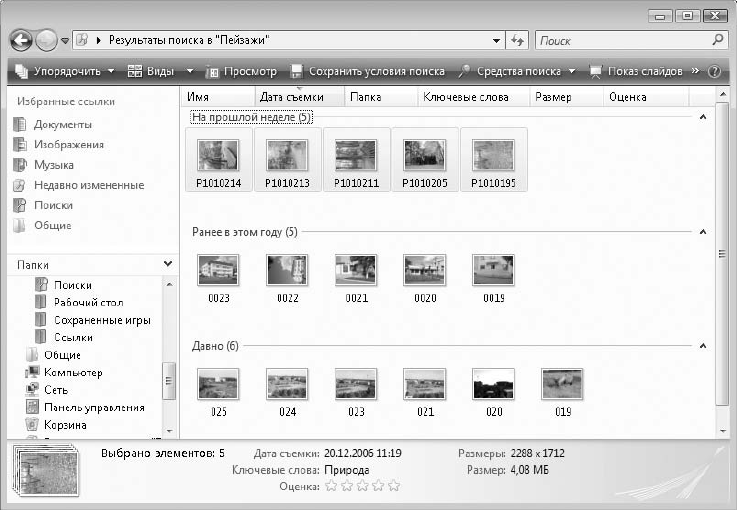Collapse the 'Давно' group arrow
Screen dimensions: 737x511
(x=703, y=347)
